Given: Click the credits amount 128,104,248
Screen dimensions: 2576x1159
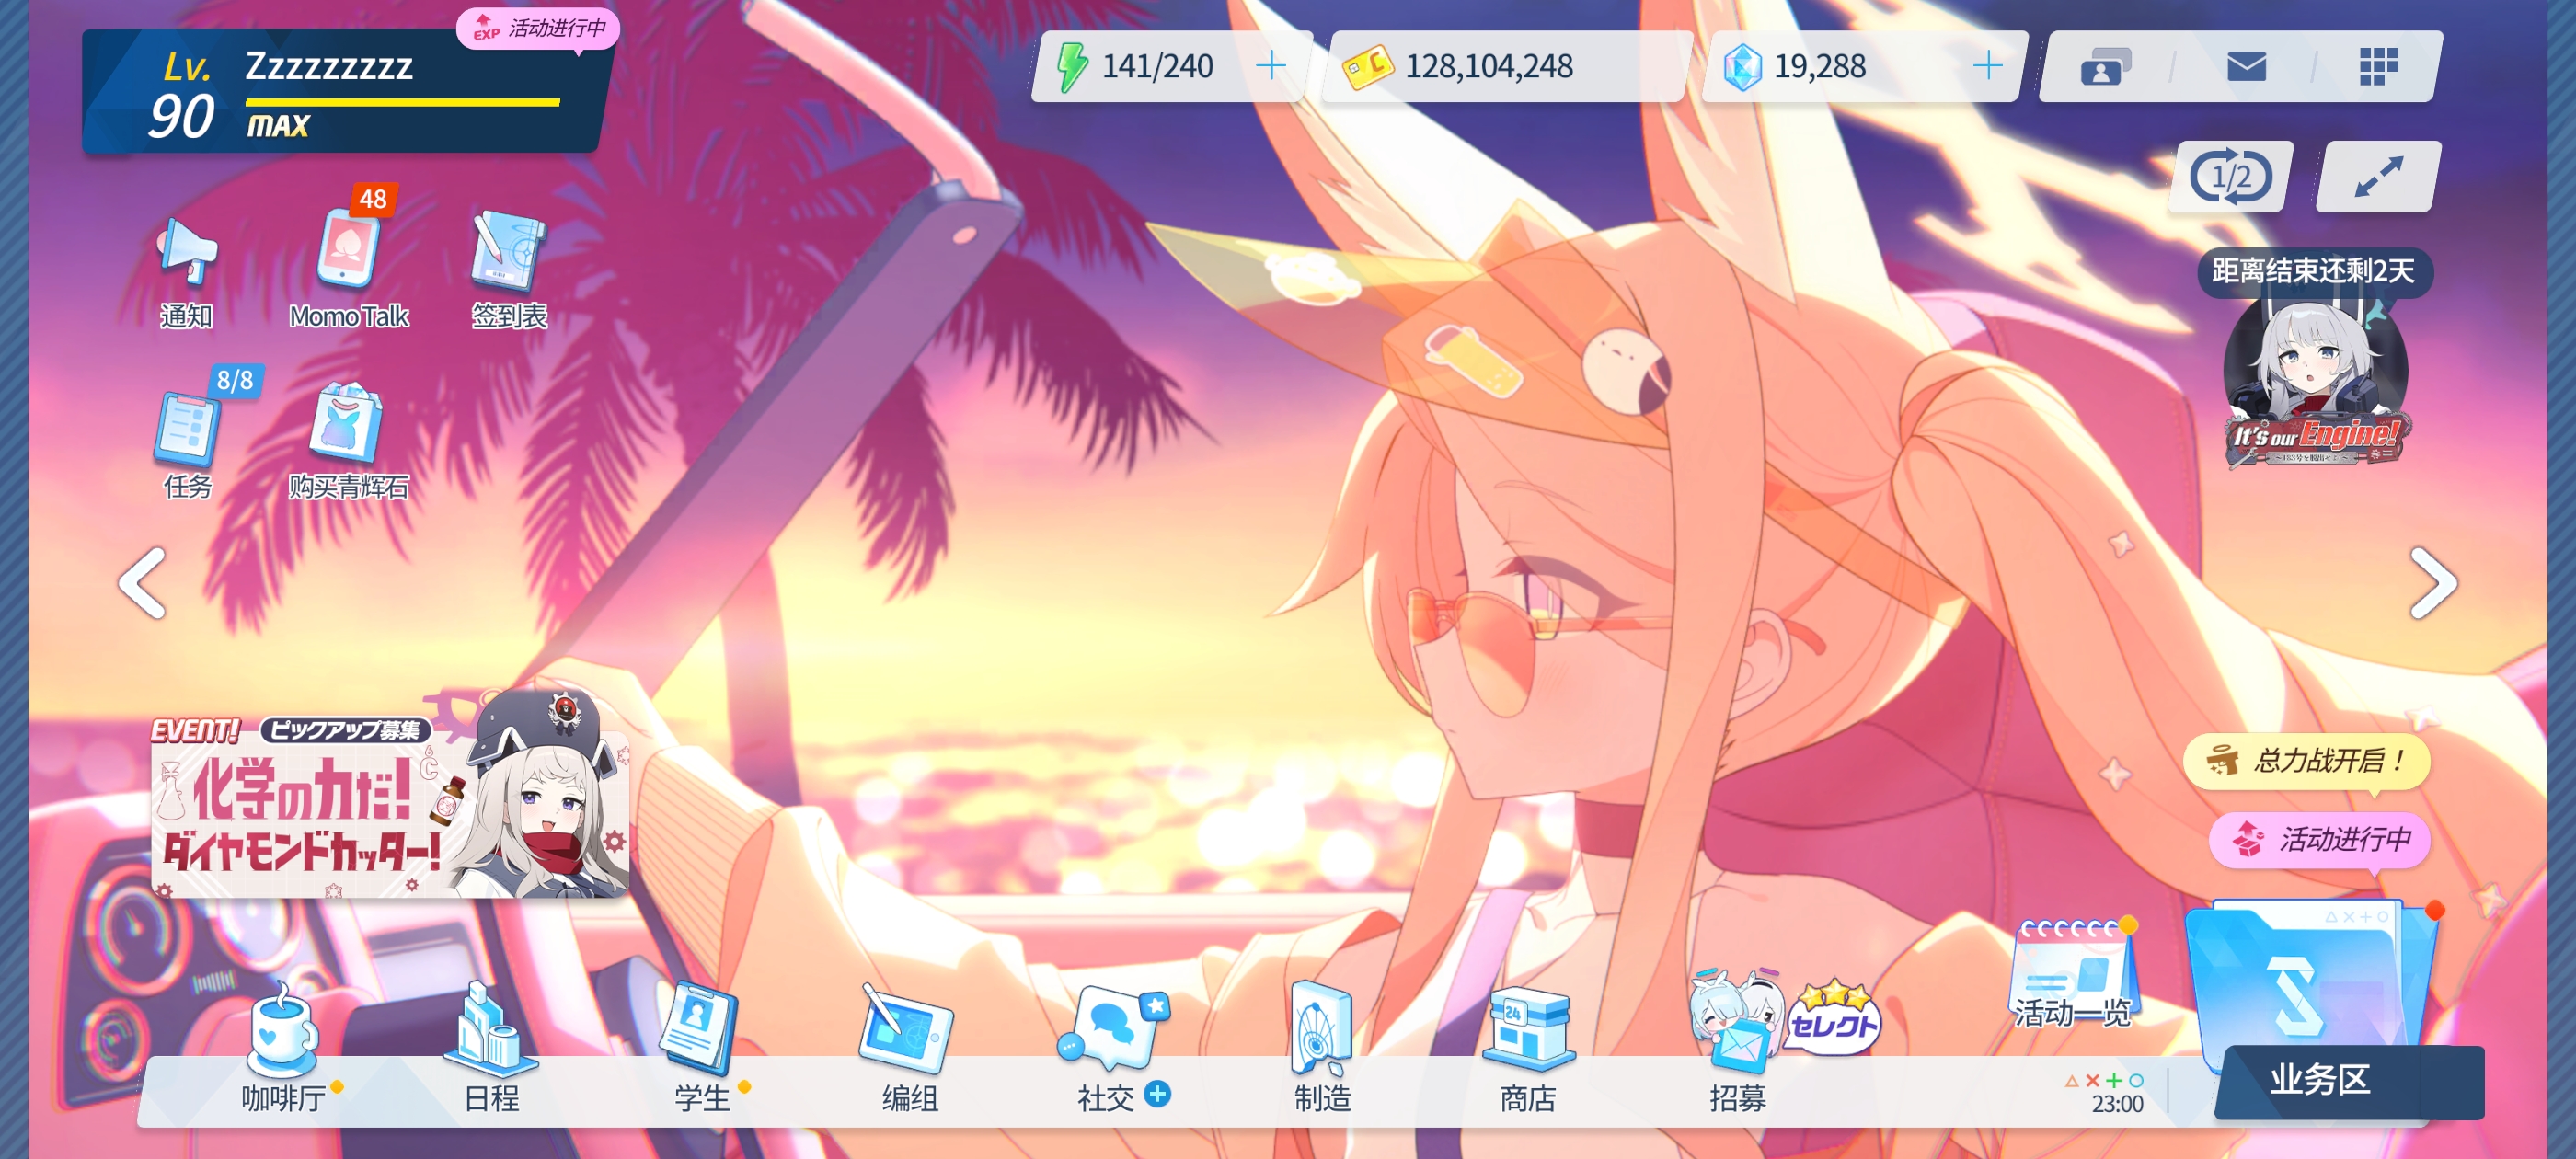Looking at the screenshot, I should 1488,66.
